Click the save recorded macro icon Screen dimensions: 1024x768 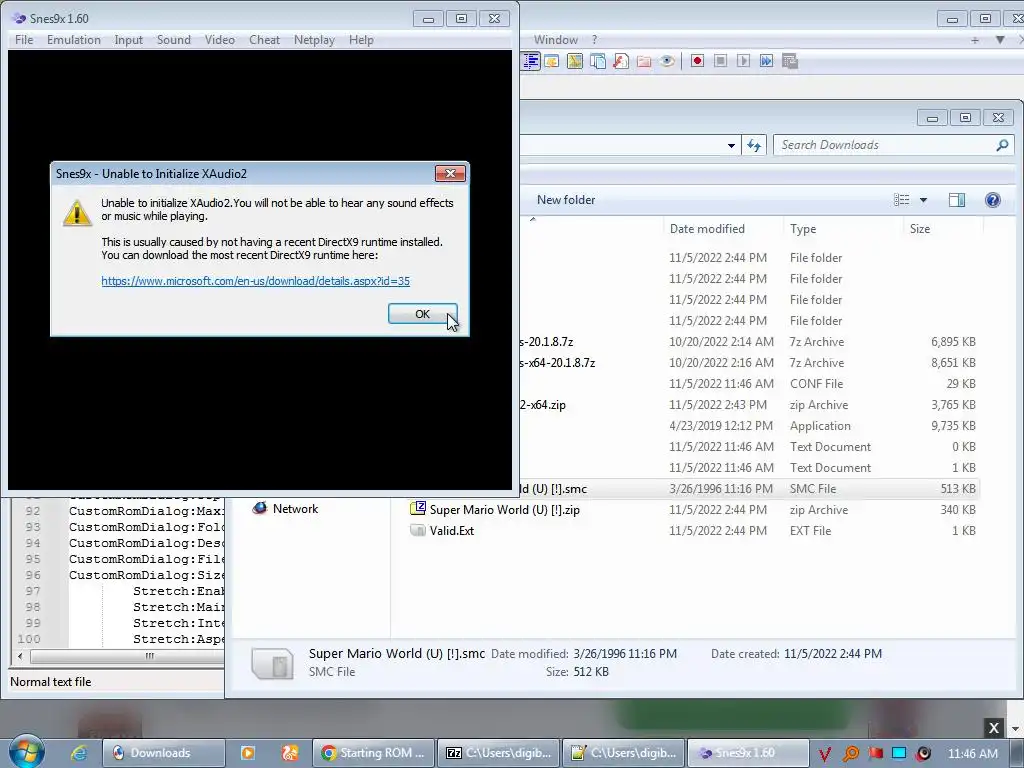coord(790,61)
